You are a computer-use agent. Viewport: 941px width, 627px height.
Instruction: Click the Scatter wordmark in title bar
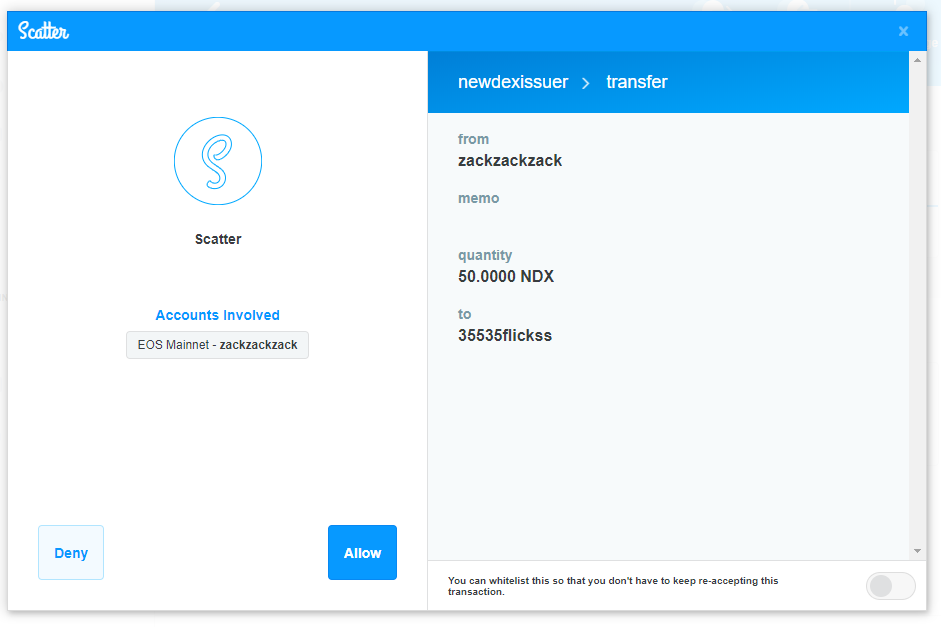[43, 31]
